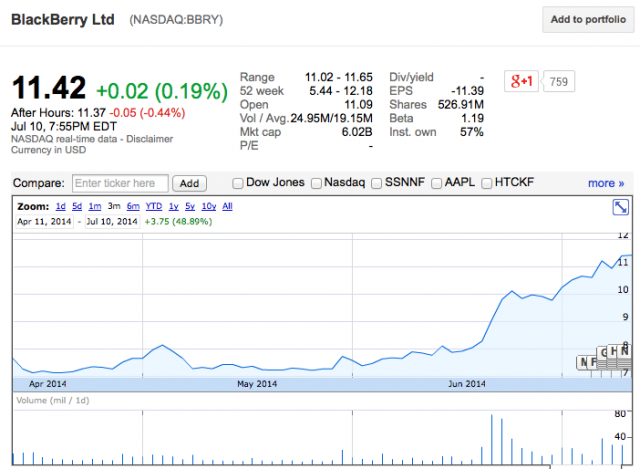This screenshot has height=469, width=640.
Task: Click the Beta value 1.19
Action: click(x=472, y=118)
